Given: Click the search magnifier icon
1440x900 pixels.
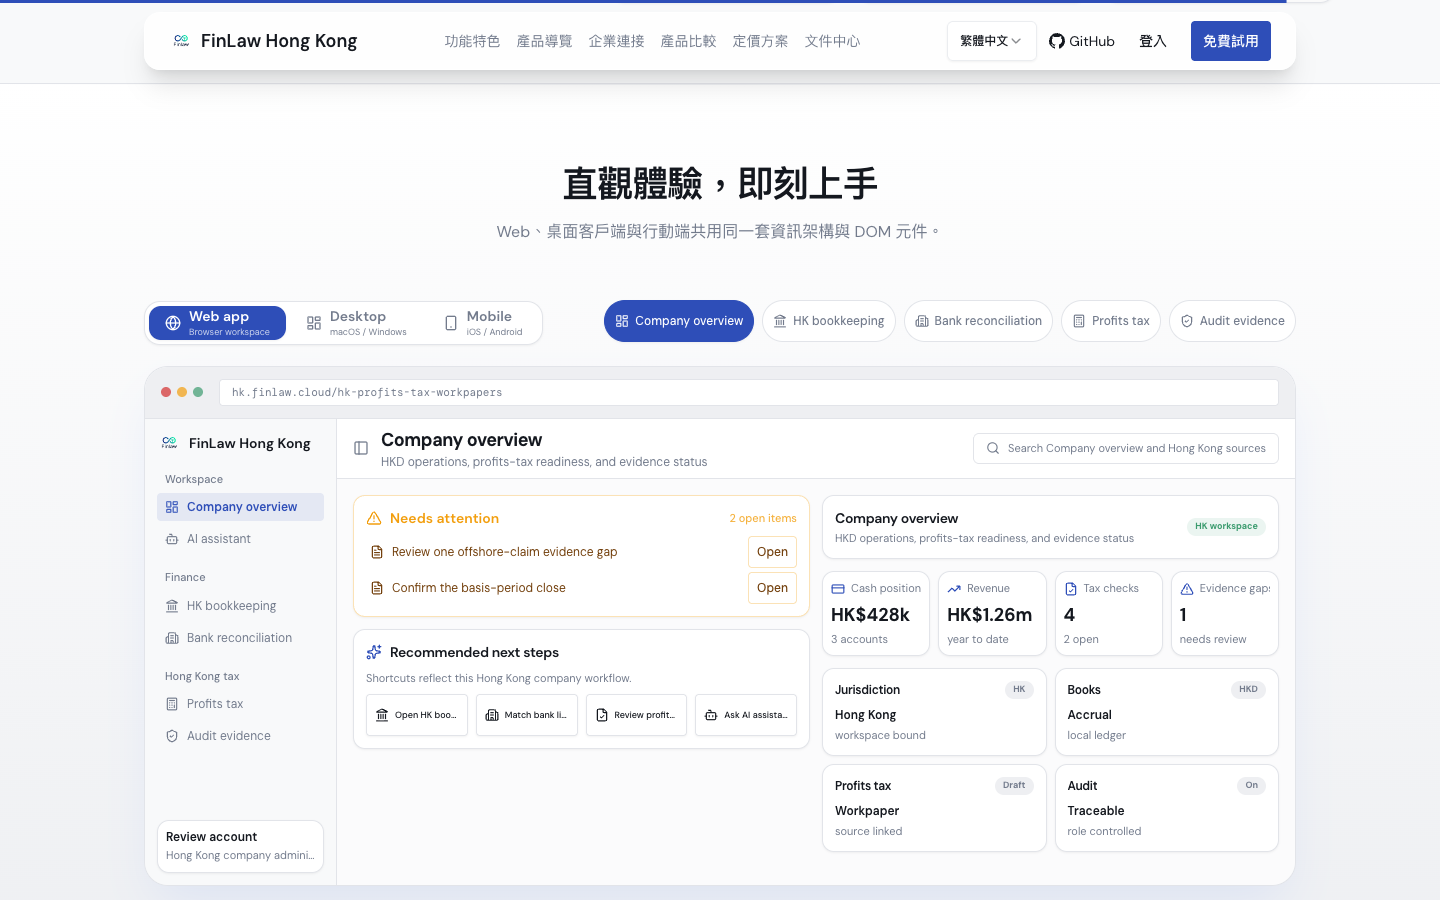Looking at the screenshot, I should [x=993, y=449].
